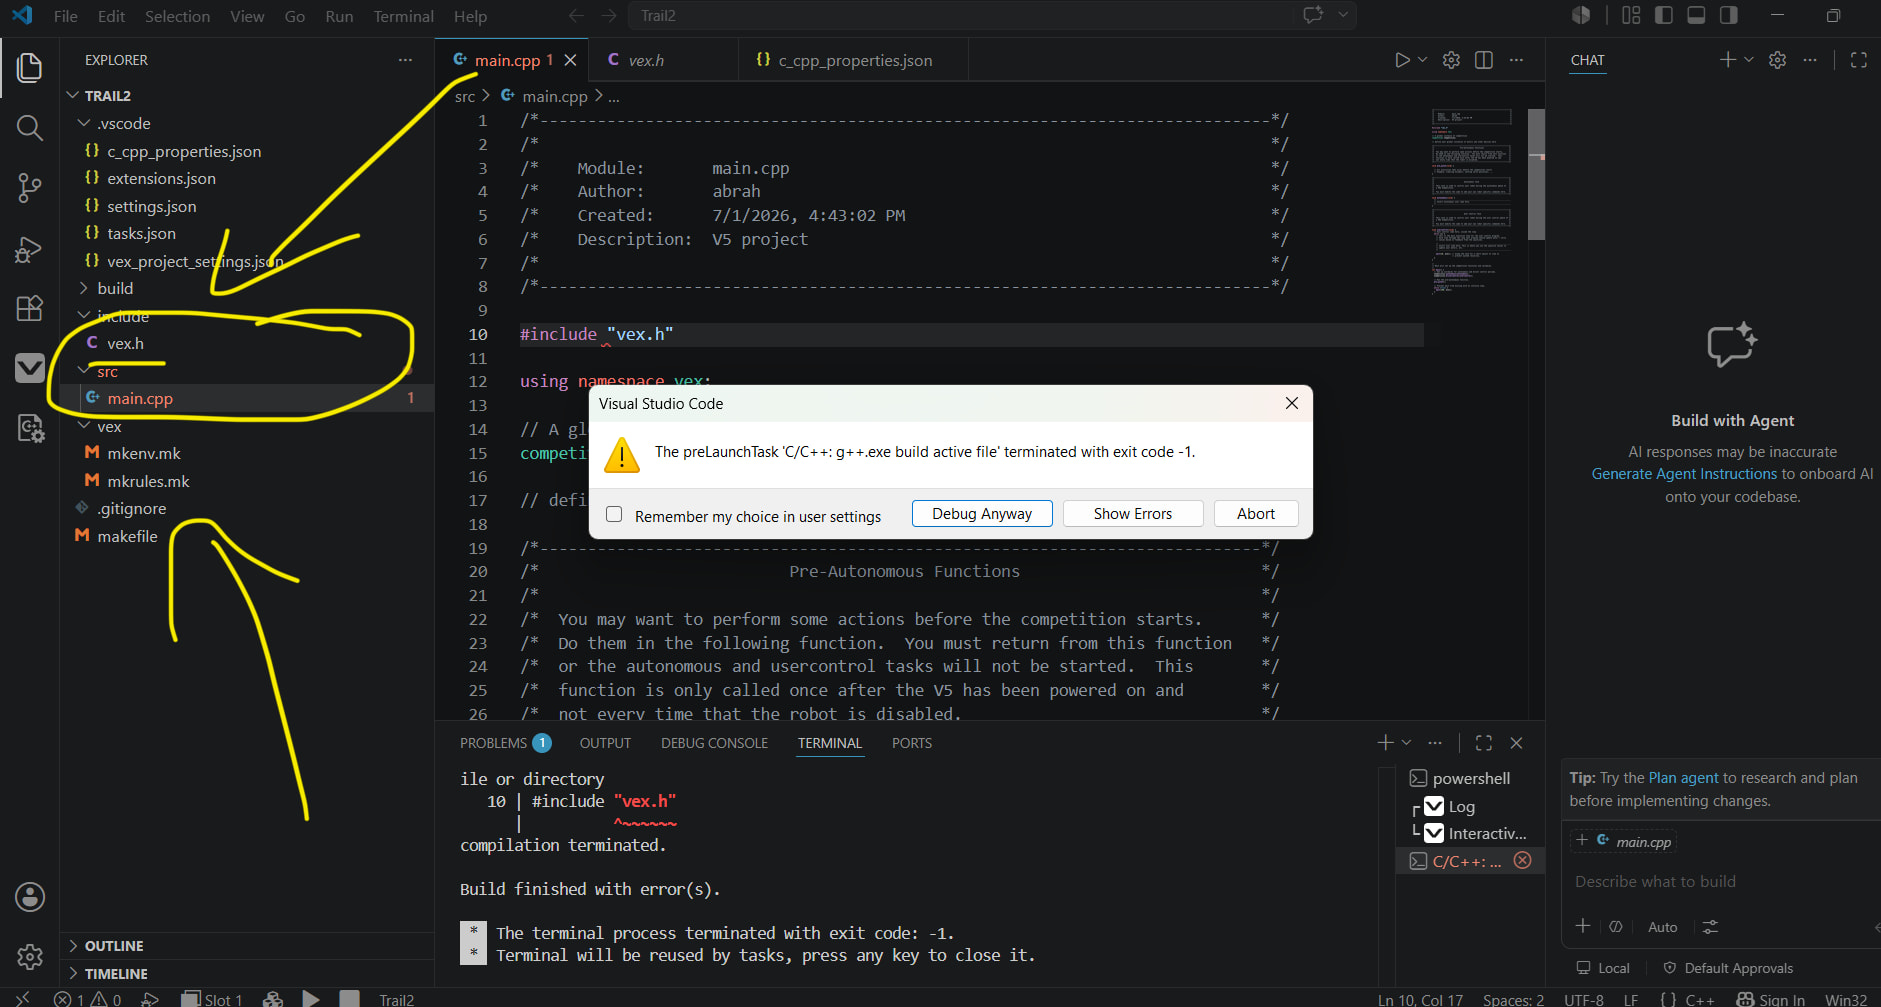The height and width of the screenshot is (1007, 1881).
Task: Switch to DEBUG CONSOLE panel tab
Action: [x=714, y=743]
